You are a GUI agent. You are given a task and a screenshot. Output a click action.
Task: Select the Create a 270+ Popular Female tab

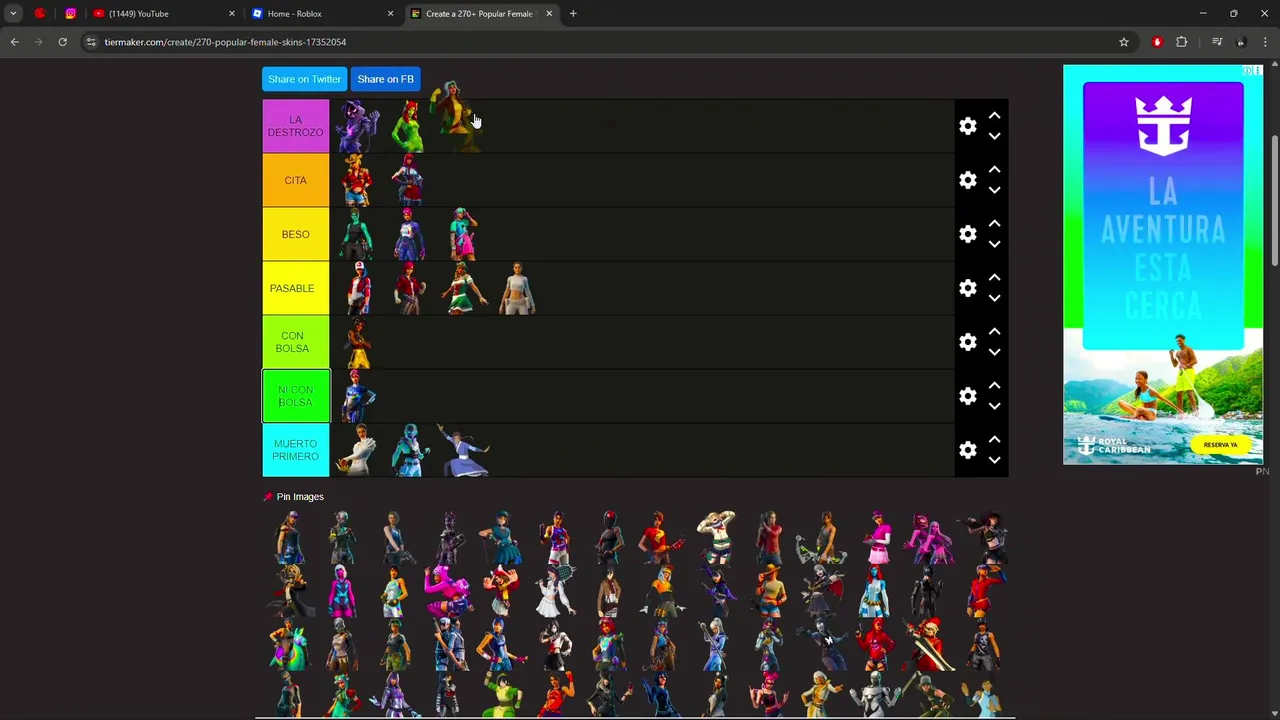[479, 14]
